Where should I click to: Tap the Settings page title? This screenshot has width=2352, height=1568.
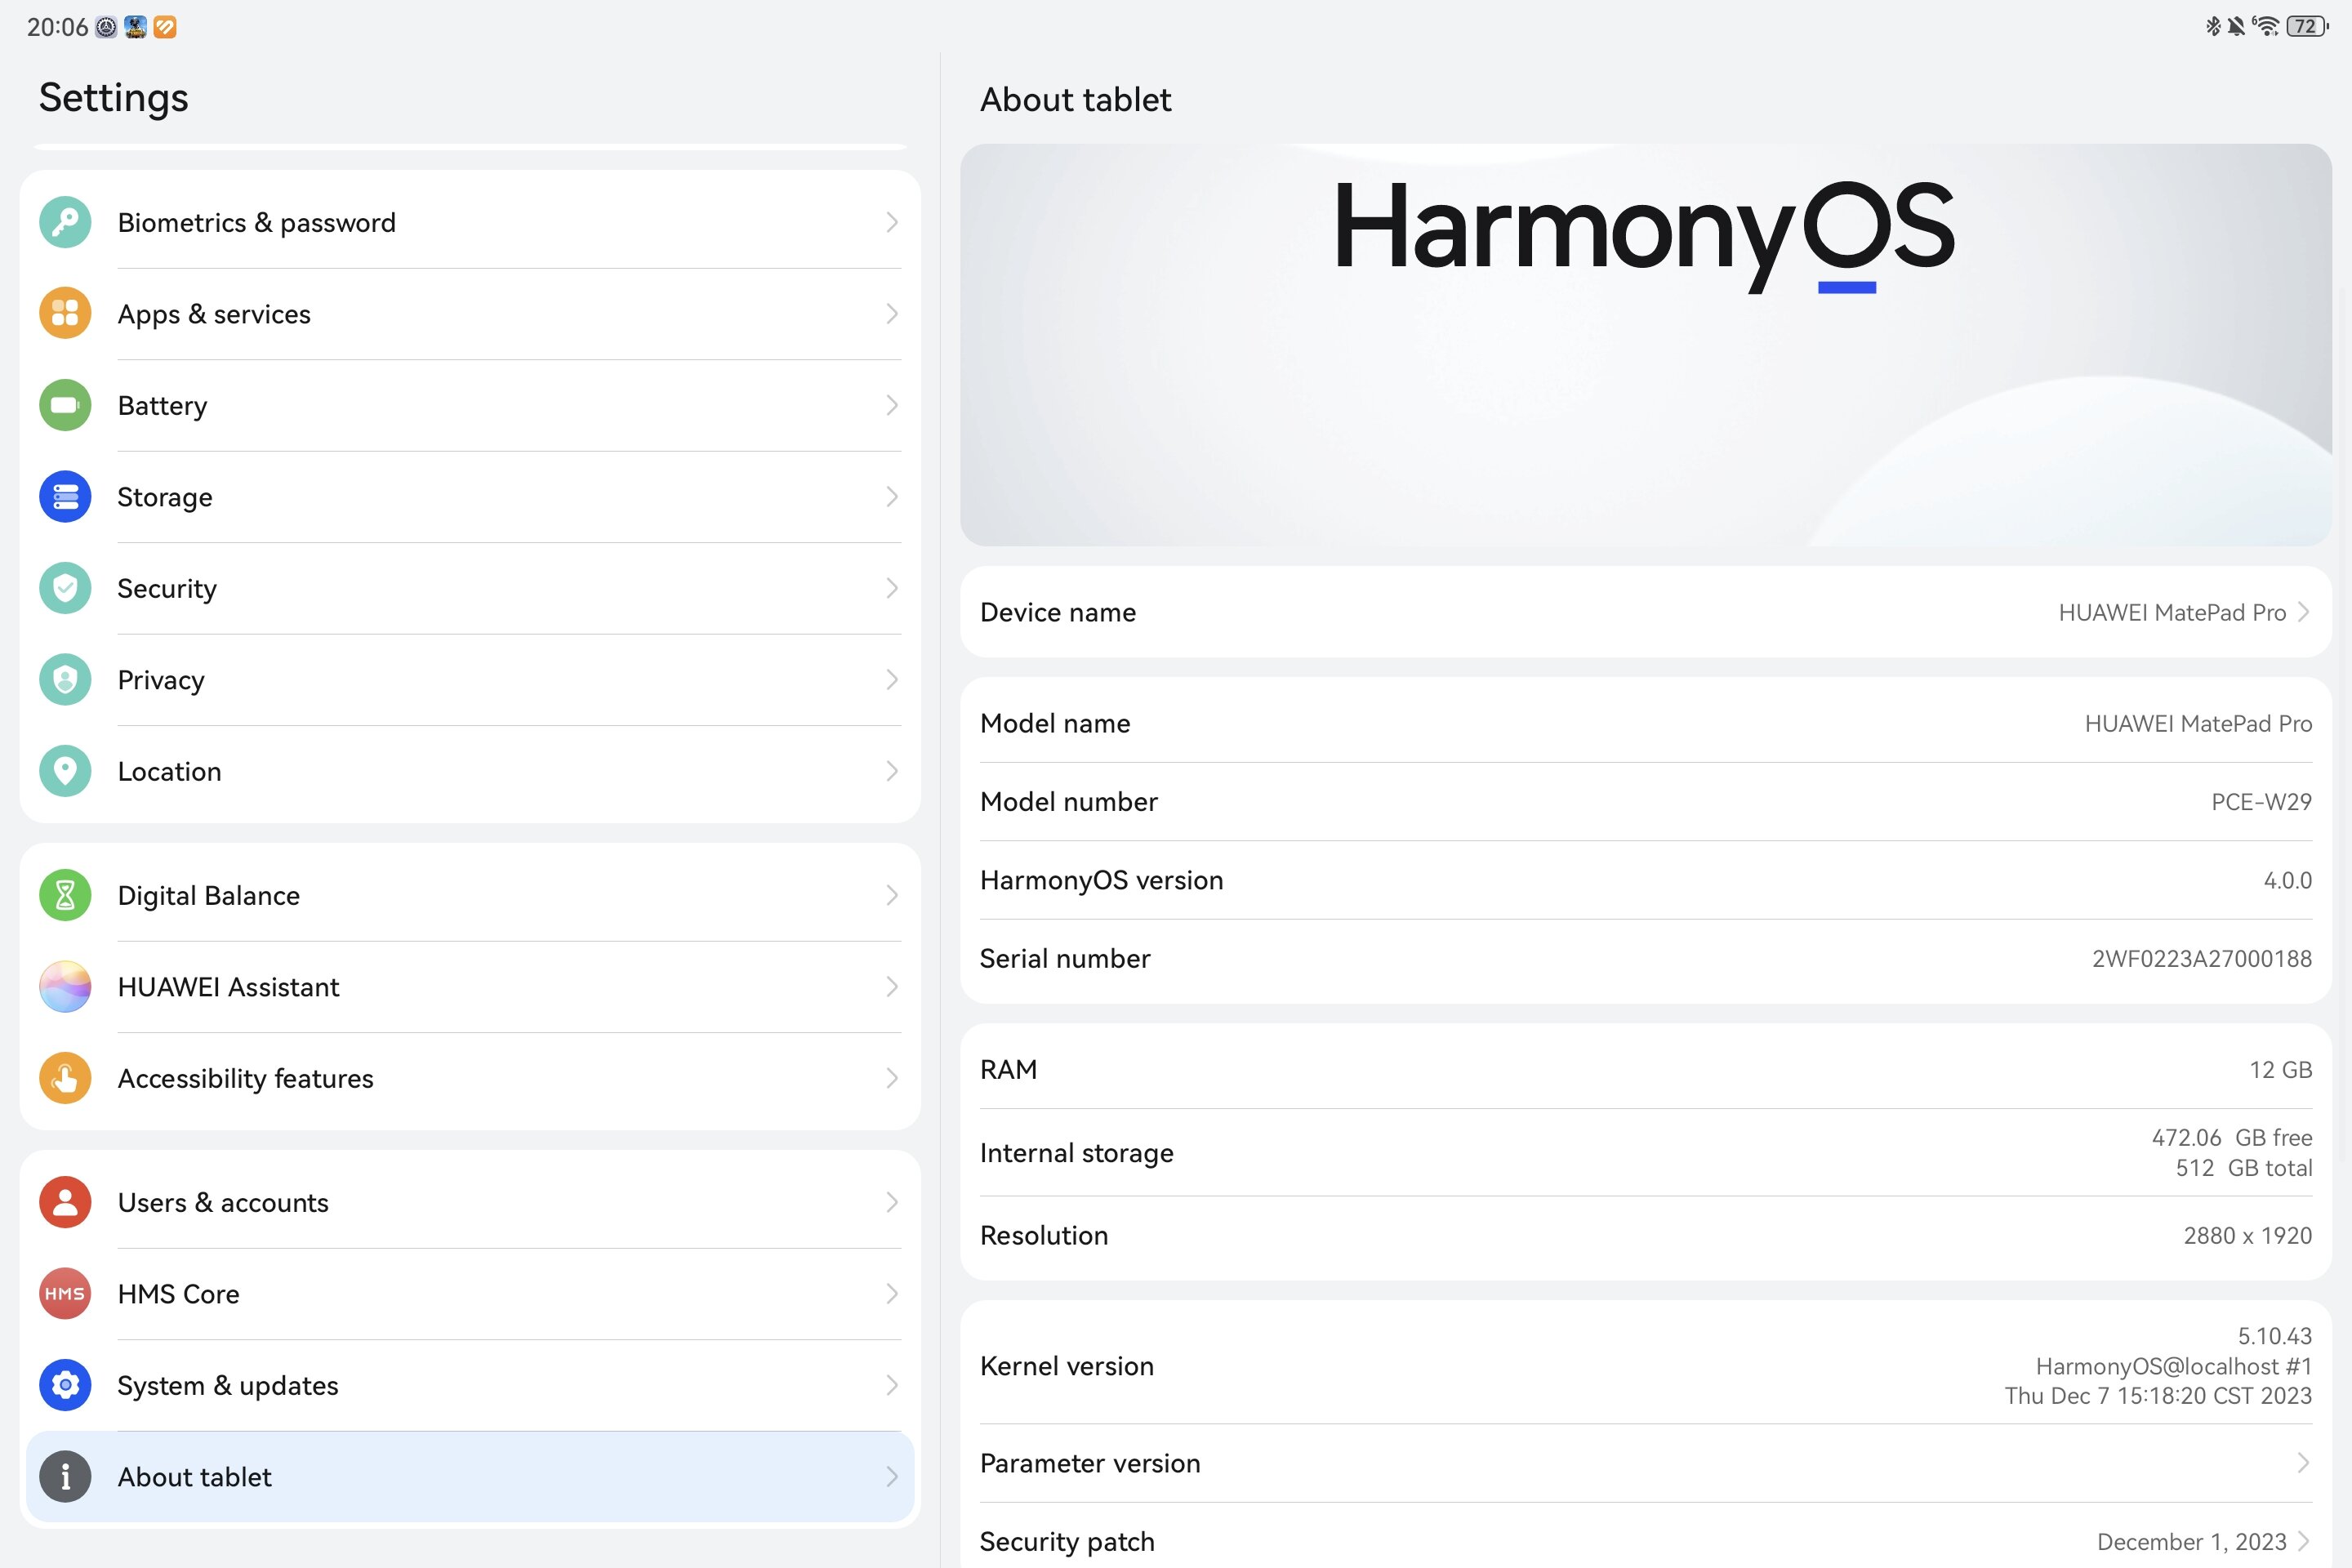[x=113, y=98]
